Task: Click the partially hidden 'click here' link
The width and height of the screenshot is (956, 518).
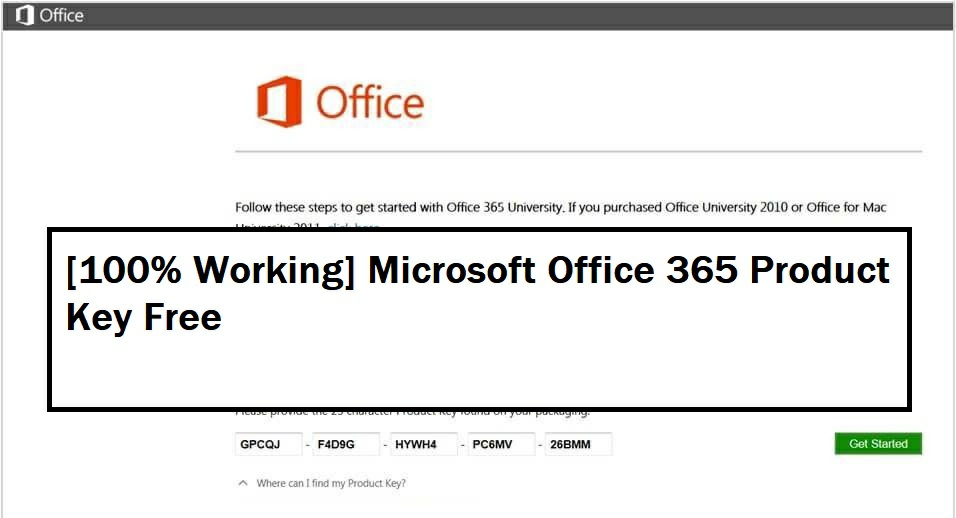Action: coord(352,227)
